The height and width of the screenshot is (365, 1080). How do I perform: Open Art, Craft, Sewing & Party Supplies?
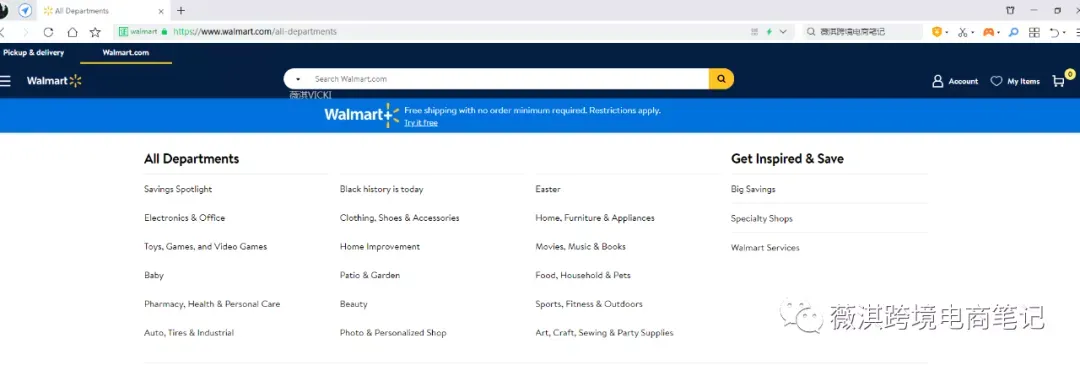click(x=604, y=333)
